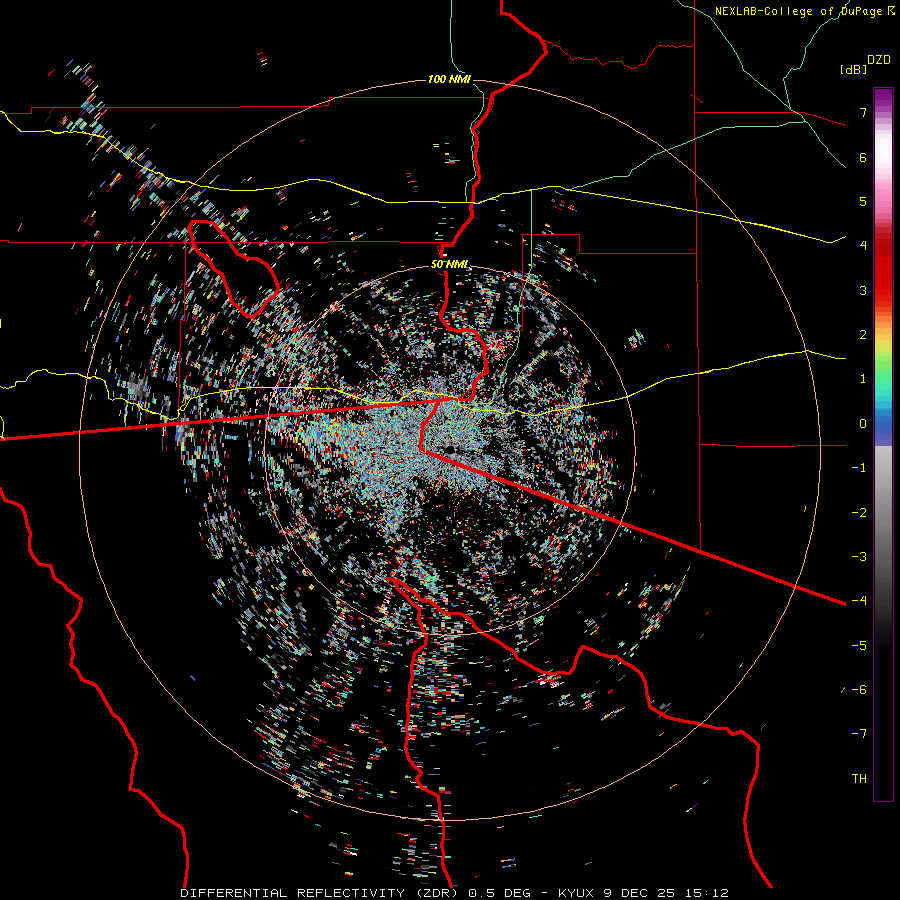This screenshot has width=900, height=900.
Task: Click the -6 value on color scale
Action: [x=859, y=689]
